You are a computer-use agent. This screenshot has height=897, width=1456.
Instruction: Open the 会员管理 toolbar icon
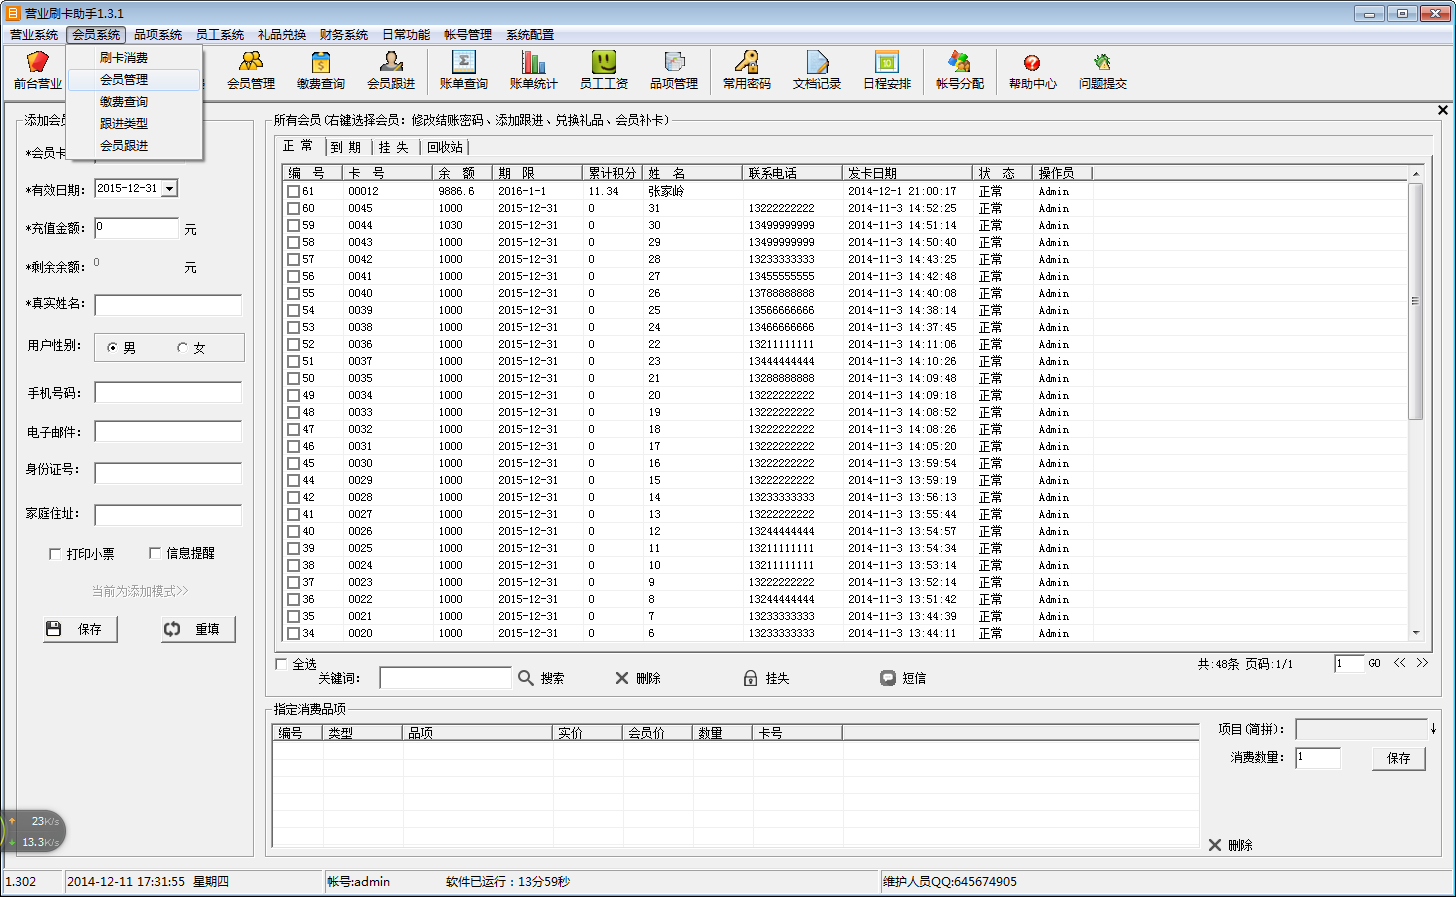pos(251,70)
